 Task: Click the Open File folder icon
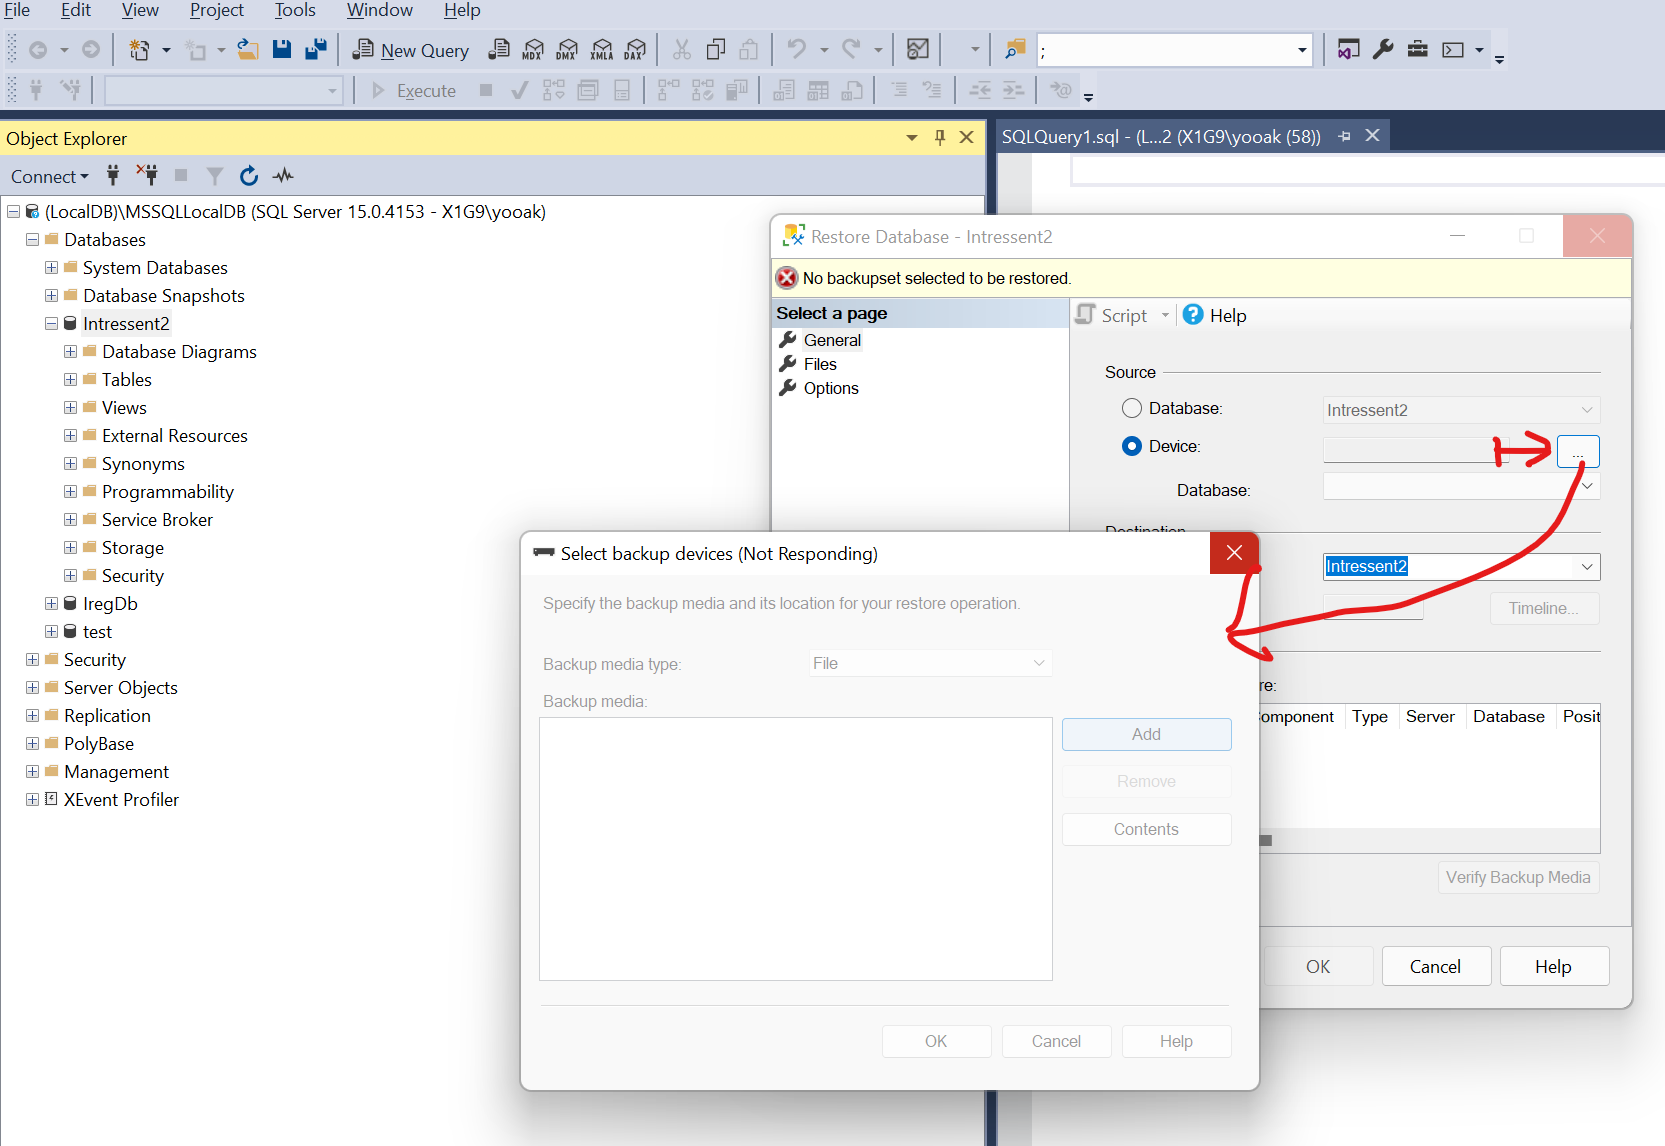click(x=248, y=49)
